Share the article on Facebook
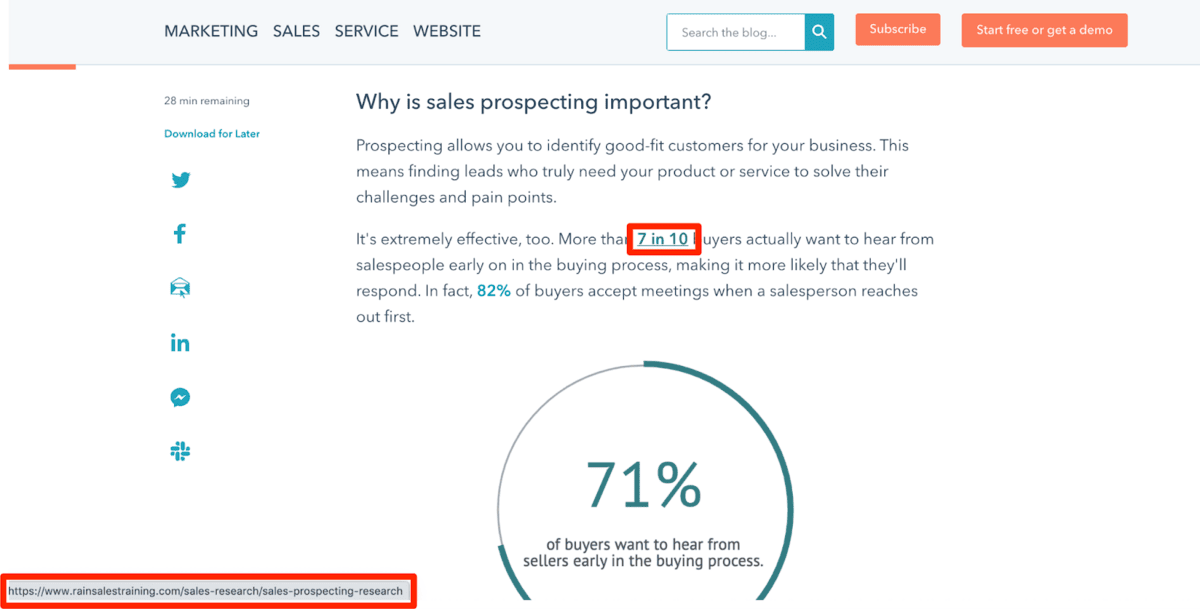The width and height of the screenshot is (1200, 609). 180,234
